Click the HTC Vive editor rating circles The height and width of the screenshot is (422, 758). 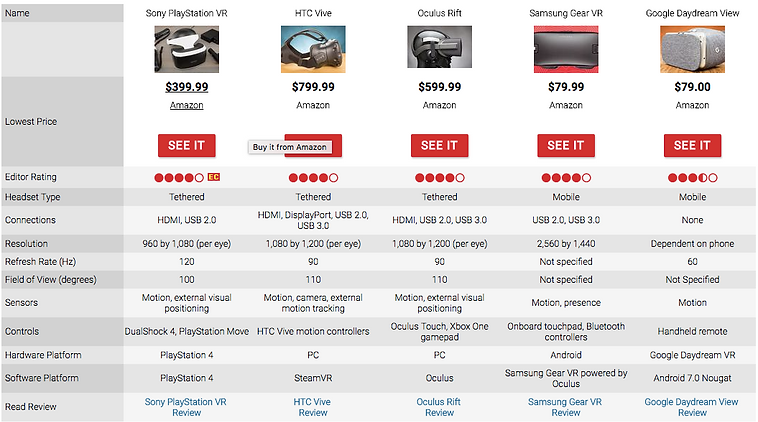(313, 177)
